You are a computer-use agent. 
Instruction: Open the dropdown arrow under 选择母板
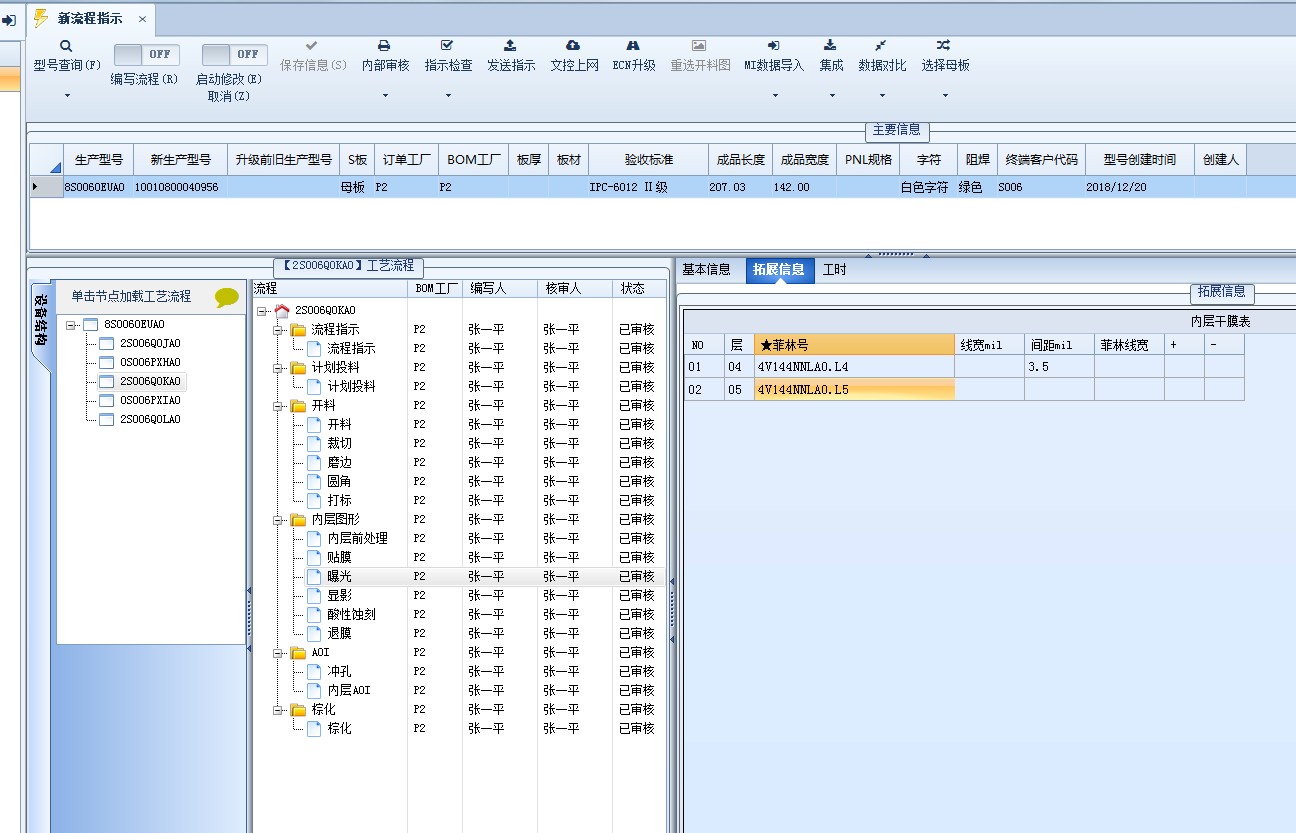click(x=945, y=96)
